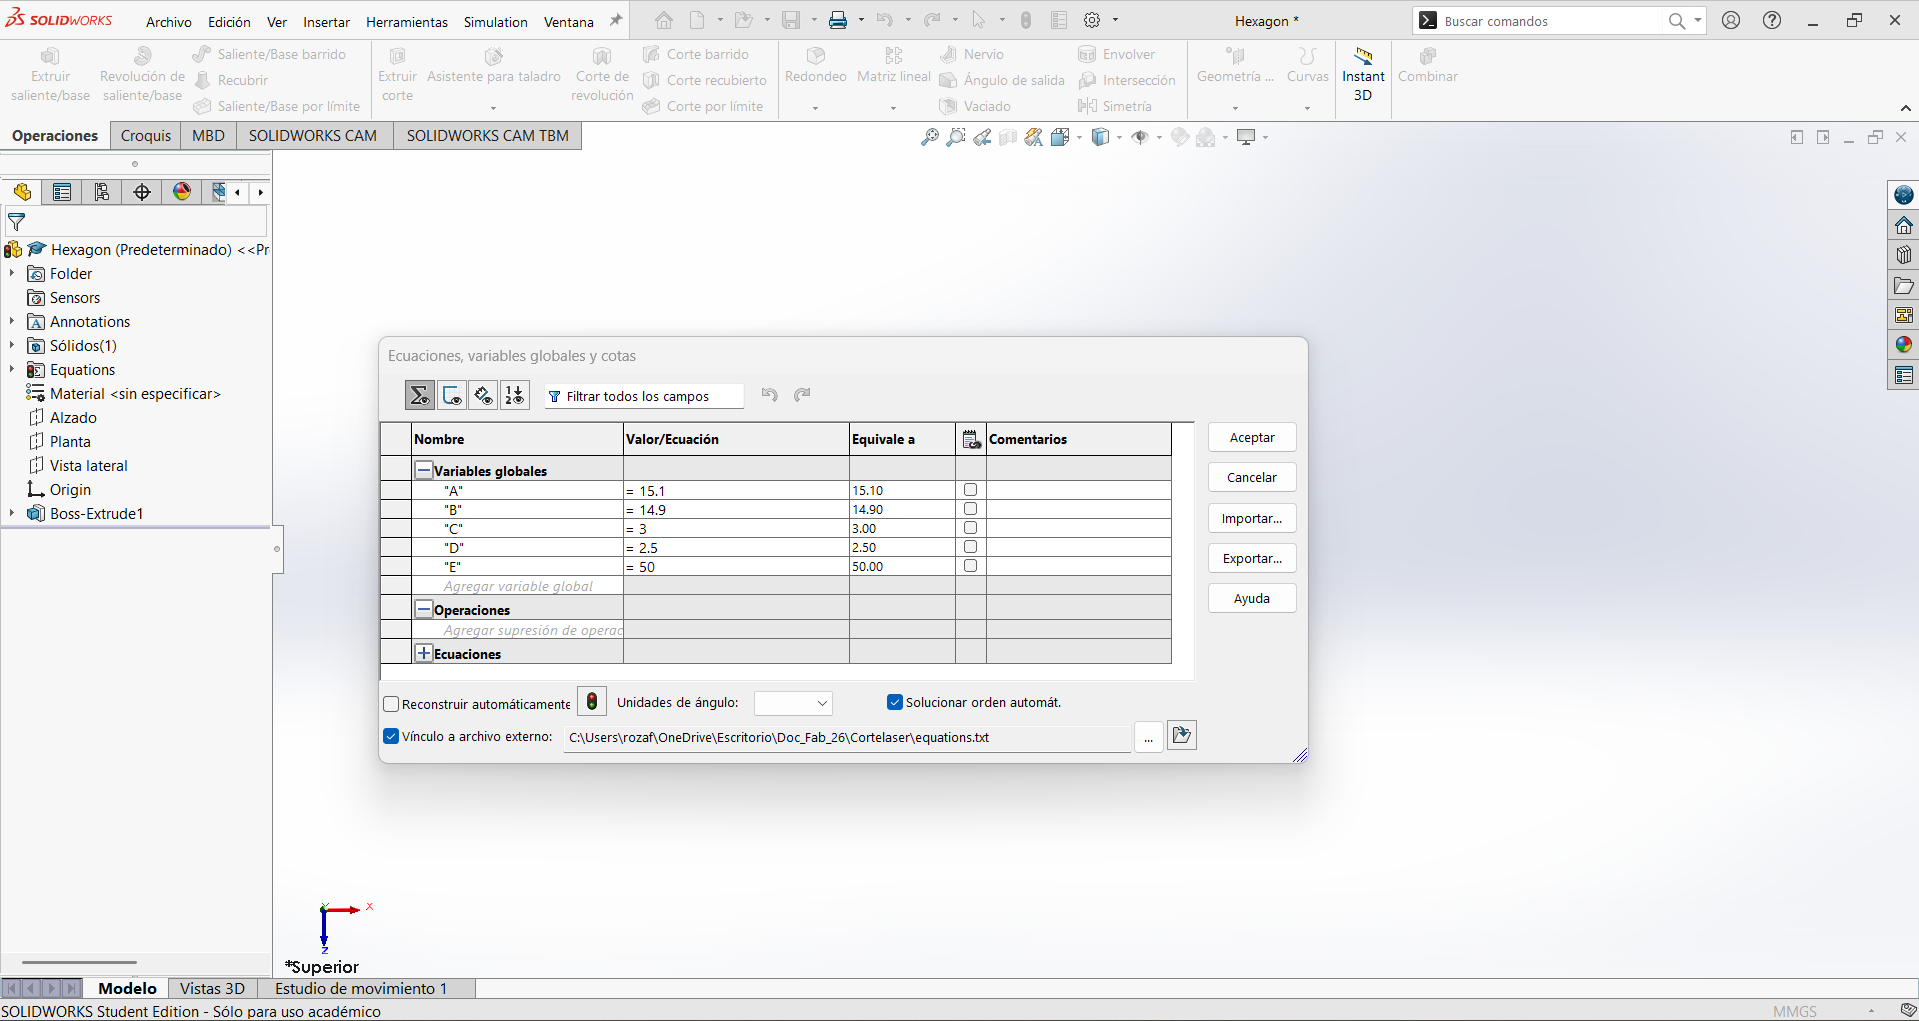
Task: Select the Extruir saliente/base tool
Action: click(49, 73)
